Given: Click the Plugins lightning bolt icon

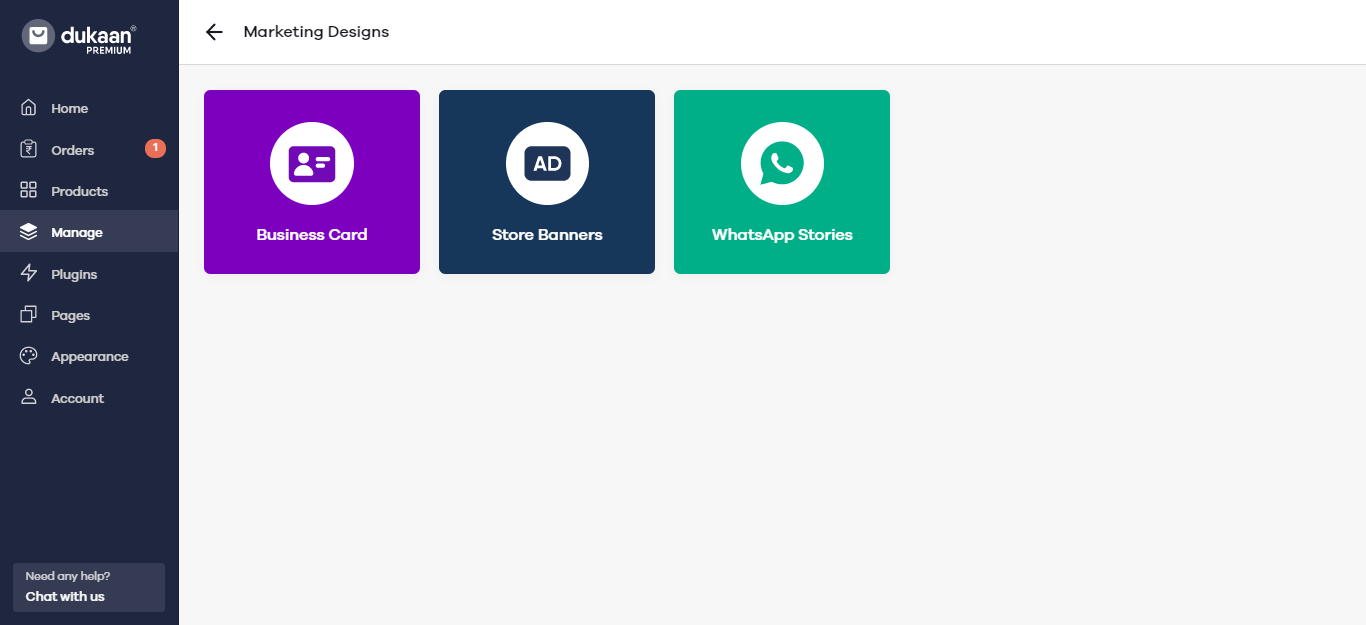Looking at the screenshot, I should point(29,273).
